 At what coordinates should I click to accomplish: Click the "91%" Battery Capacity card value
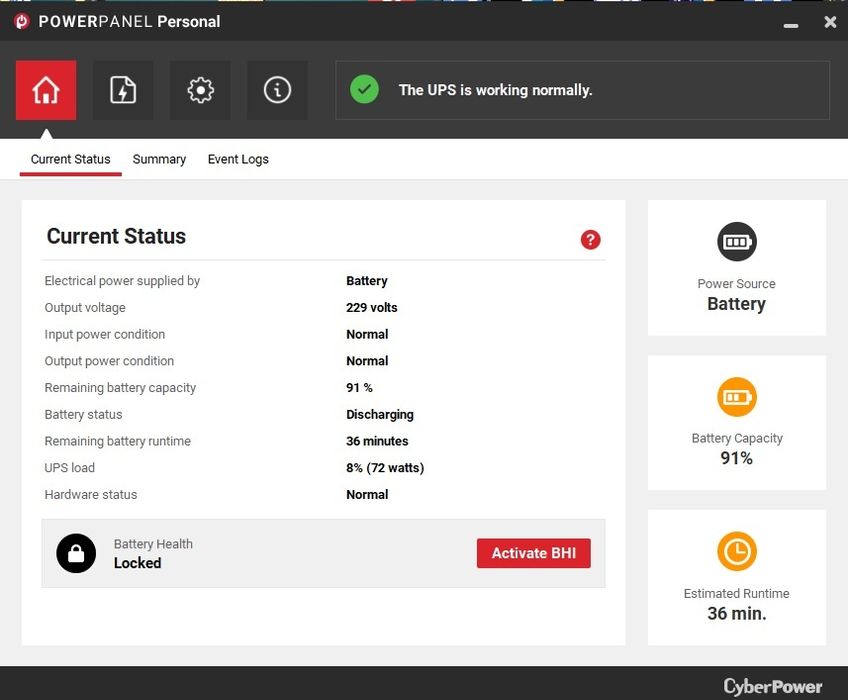pos(737,458)
